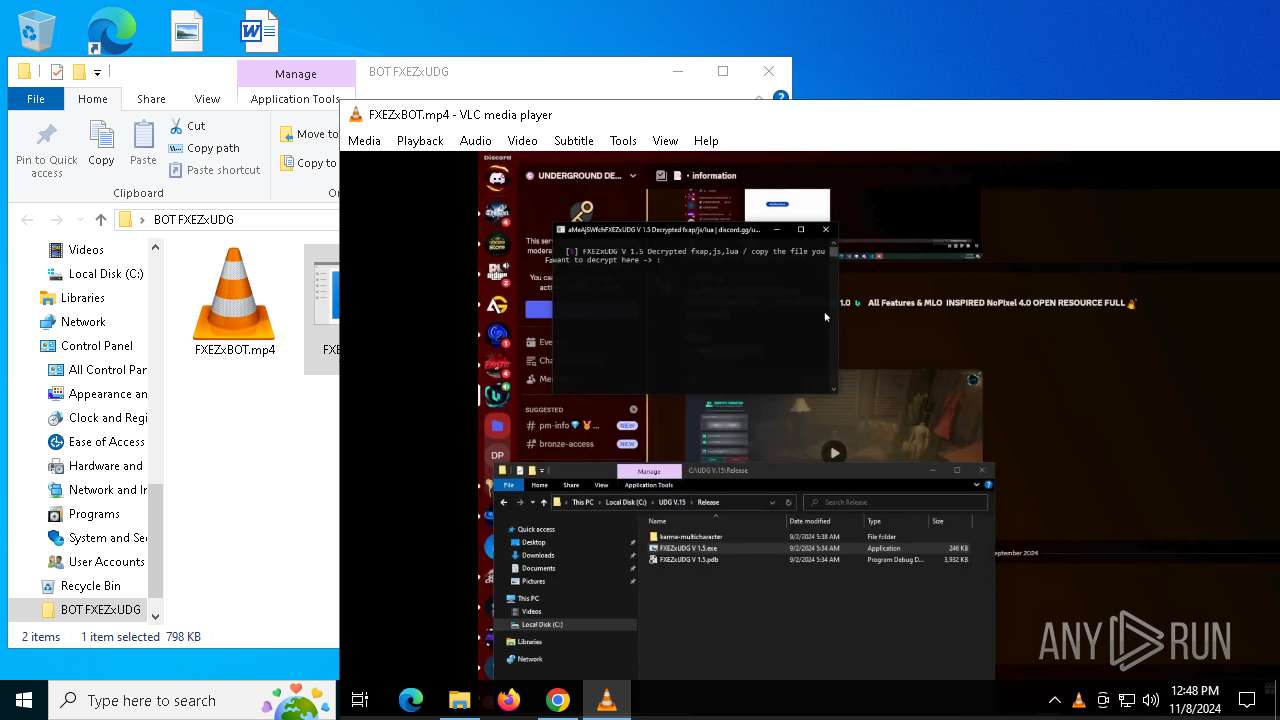Click Copy to in ribbon
This screenshot has width=1280, height=720.
coord(308,163)
